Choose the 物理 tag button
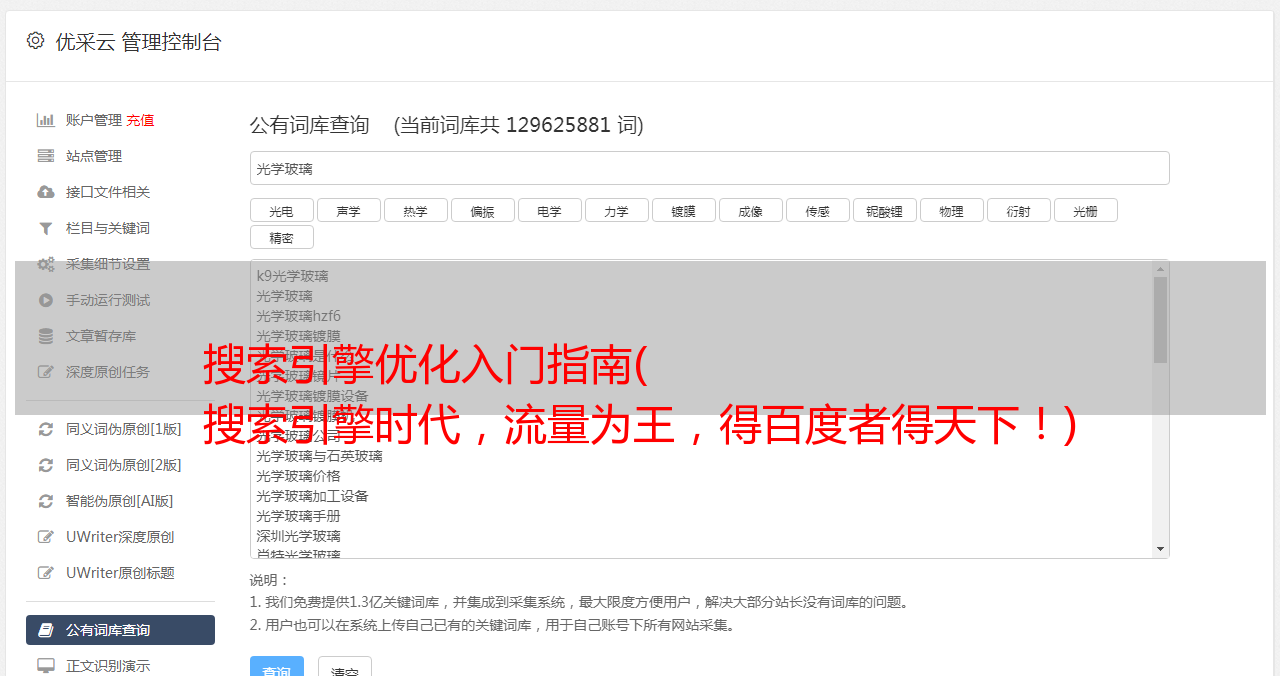Screen dimensions: 1280x676 point(951,211)
